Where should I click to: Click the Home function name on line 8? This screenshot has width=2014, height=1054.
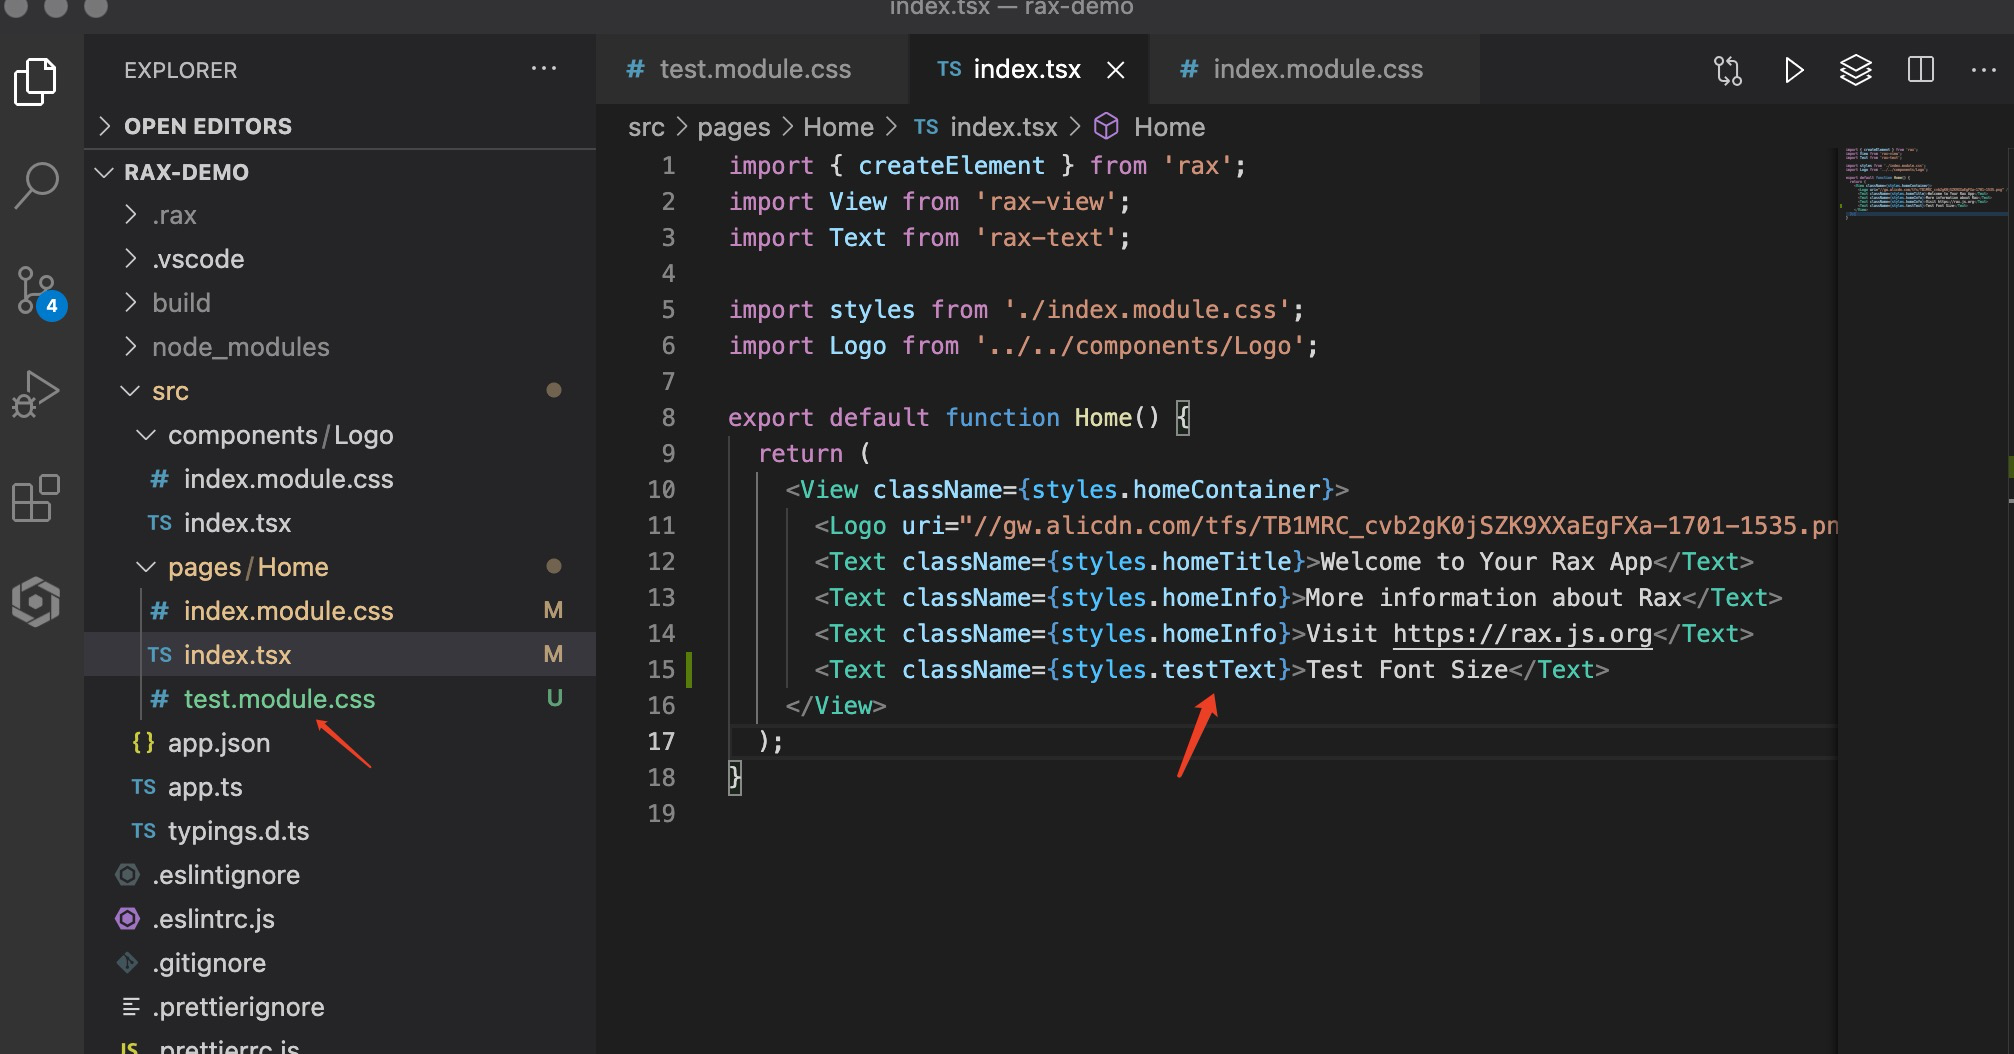[1103, 418]
